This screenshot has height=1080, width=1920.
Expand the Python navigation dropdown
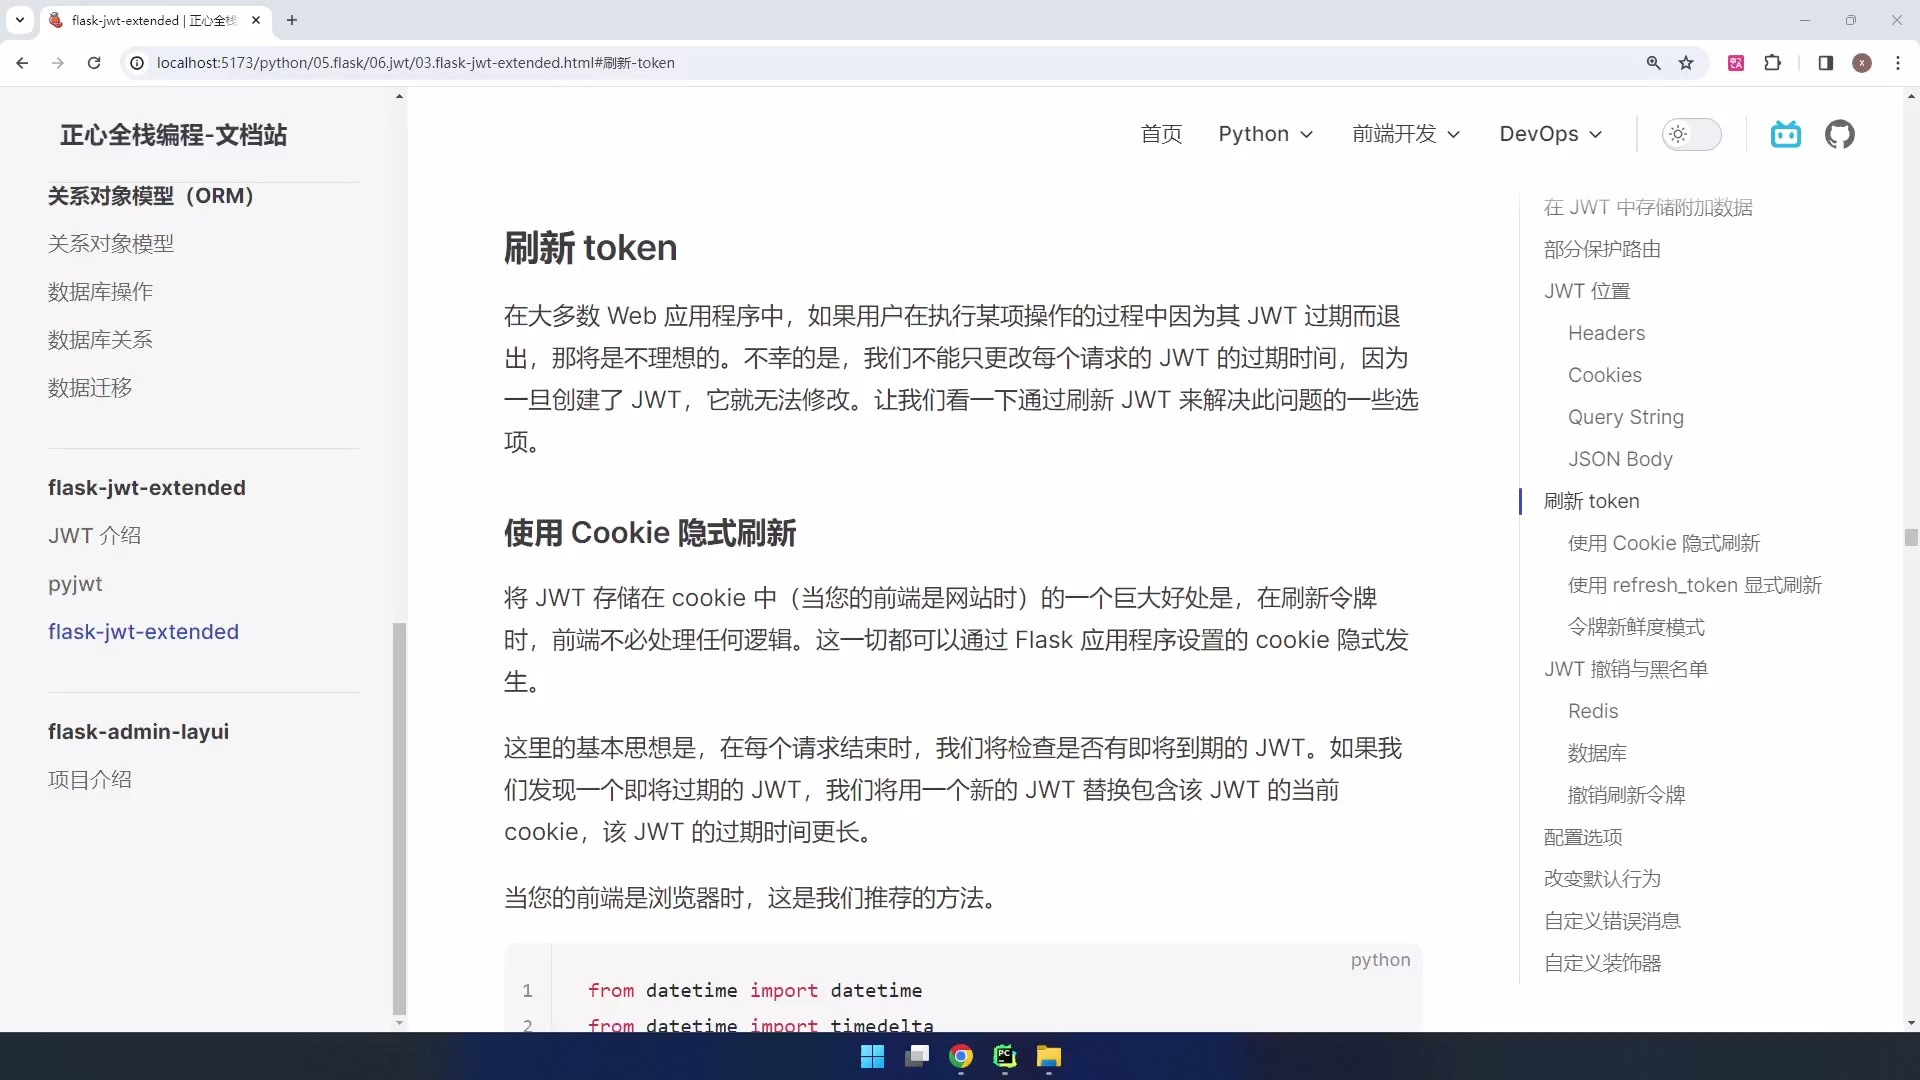(1265, 134)
